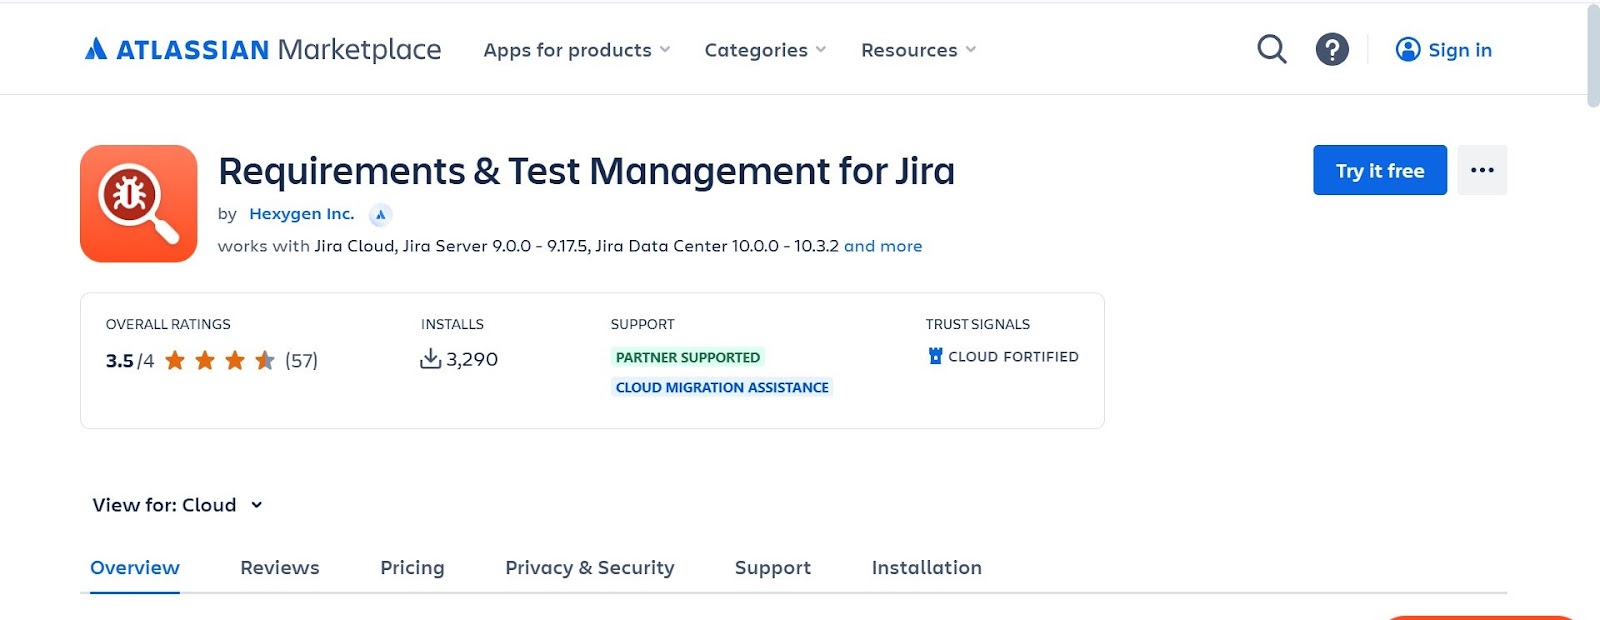The image size is (1600, 620).
Task: Click the installs download icon
Action: (x=431, y=358)
